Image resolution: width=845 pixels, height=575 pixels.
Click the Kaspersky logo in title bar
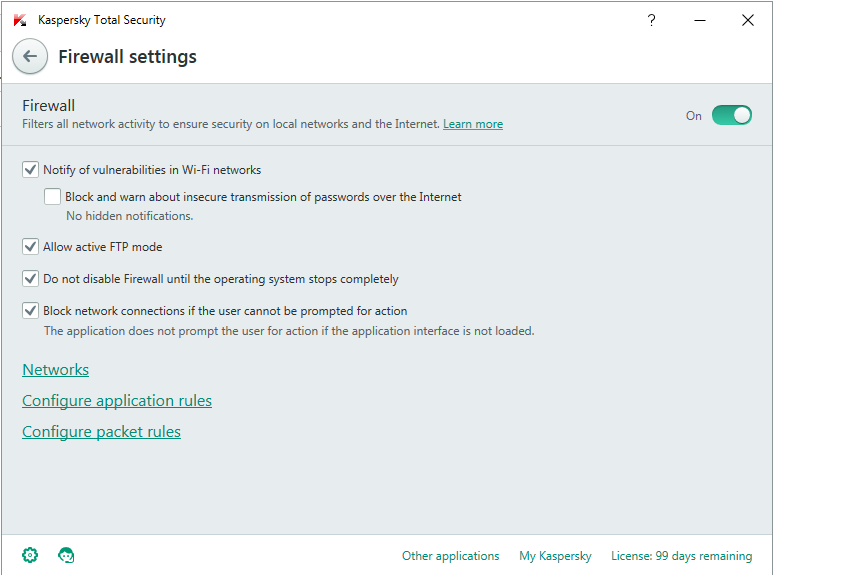click(x=20, y=20)
